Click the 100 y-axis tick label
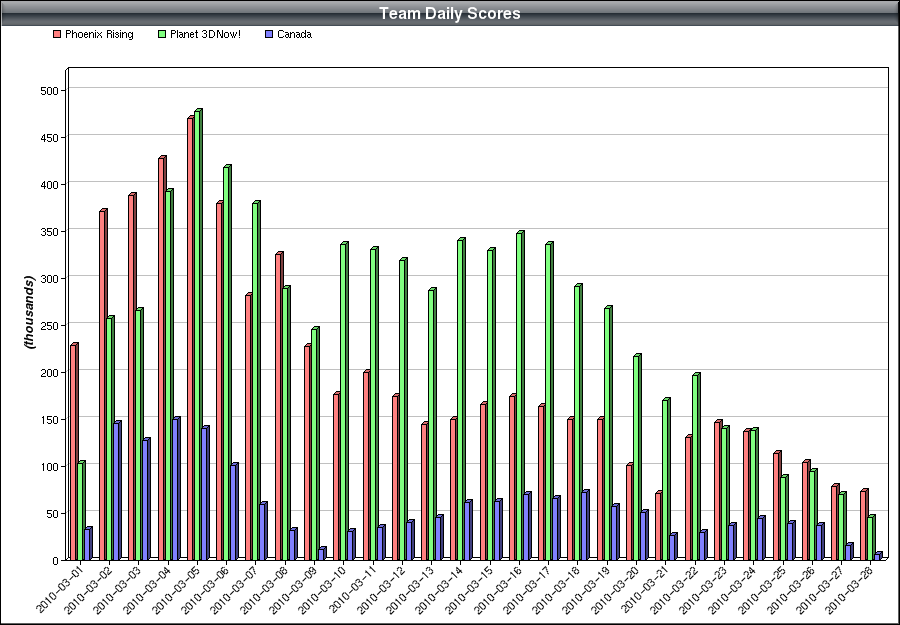The height and width of the screenshot is (625, 900). 49,467
